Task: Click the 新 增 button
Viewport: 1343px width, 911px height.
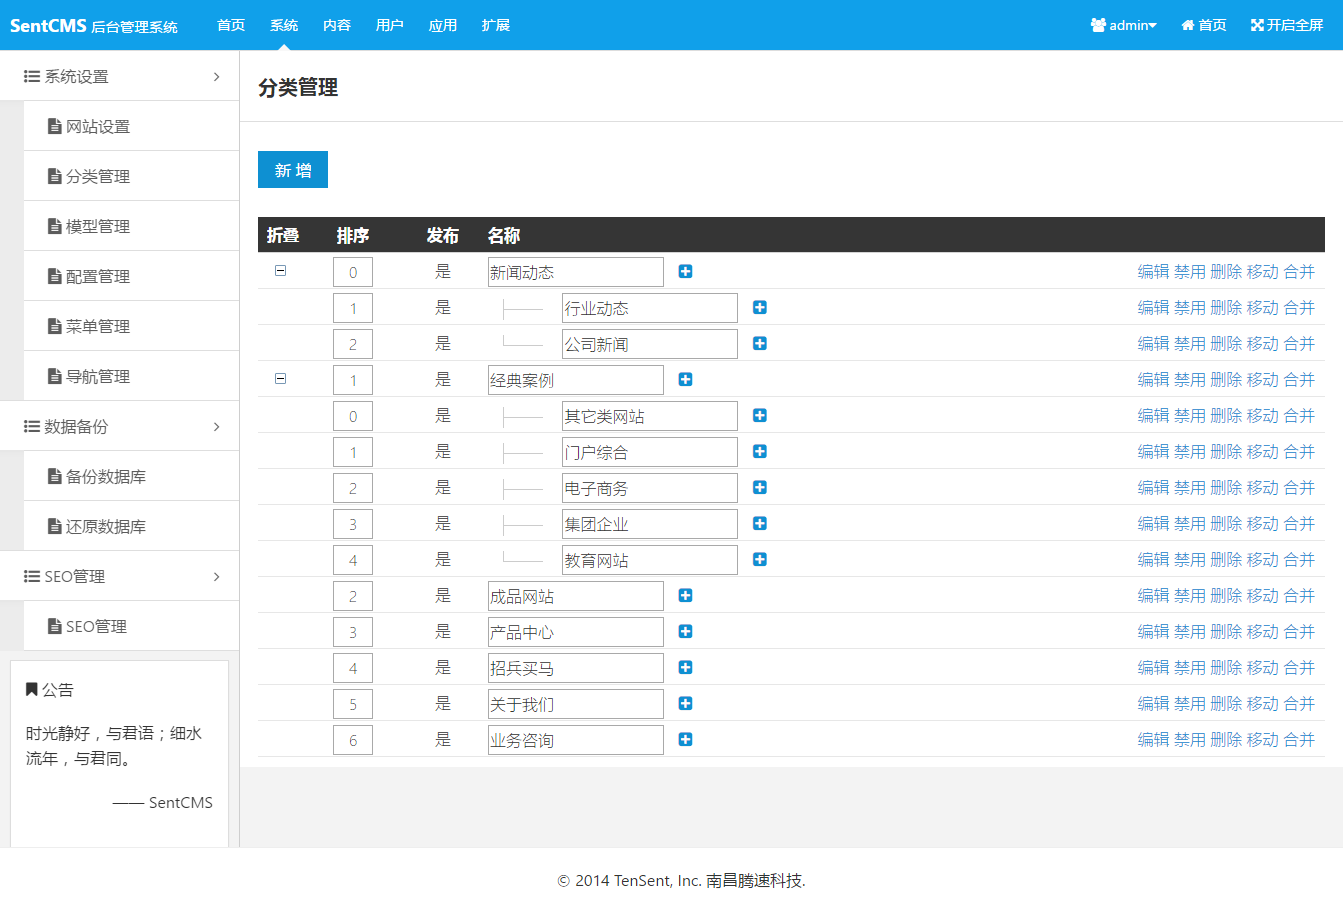Action: click(x=293, y=170)
